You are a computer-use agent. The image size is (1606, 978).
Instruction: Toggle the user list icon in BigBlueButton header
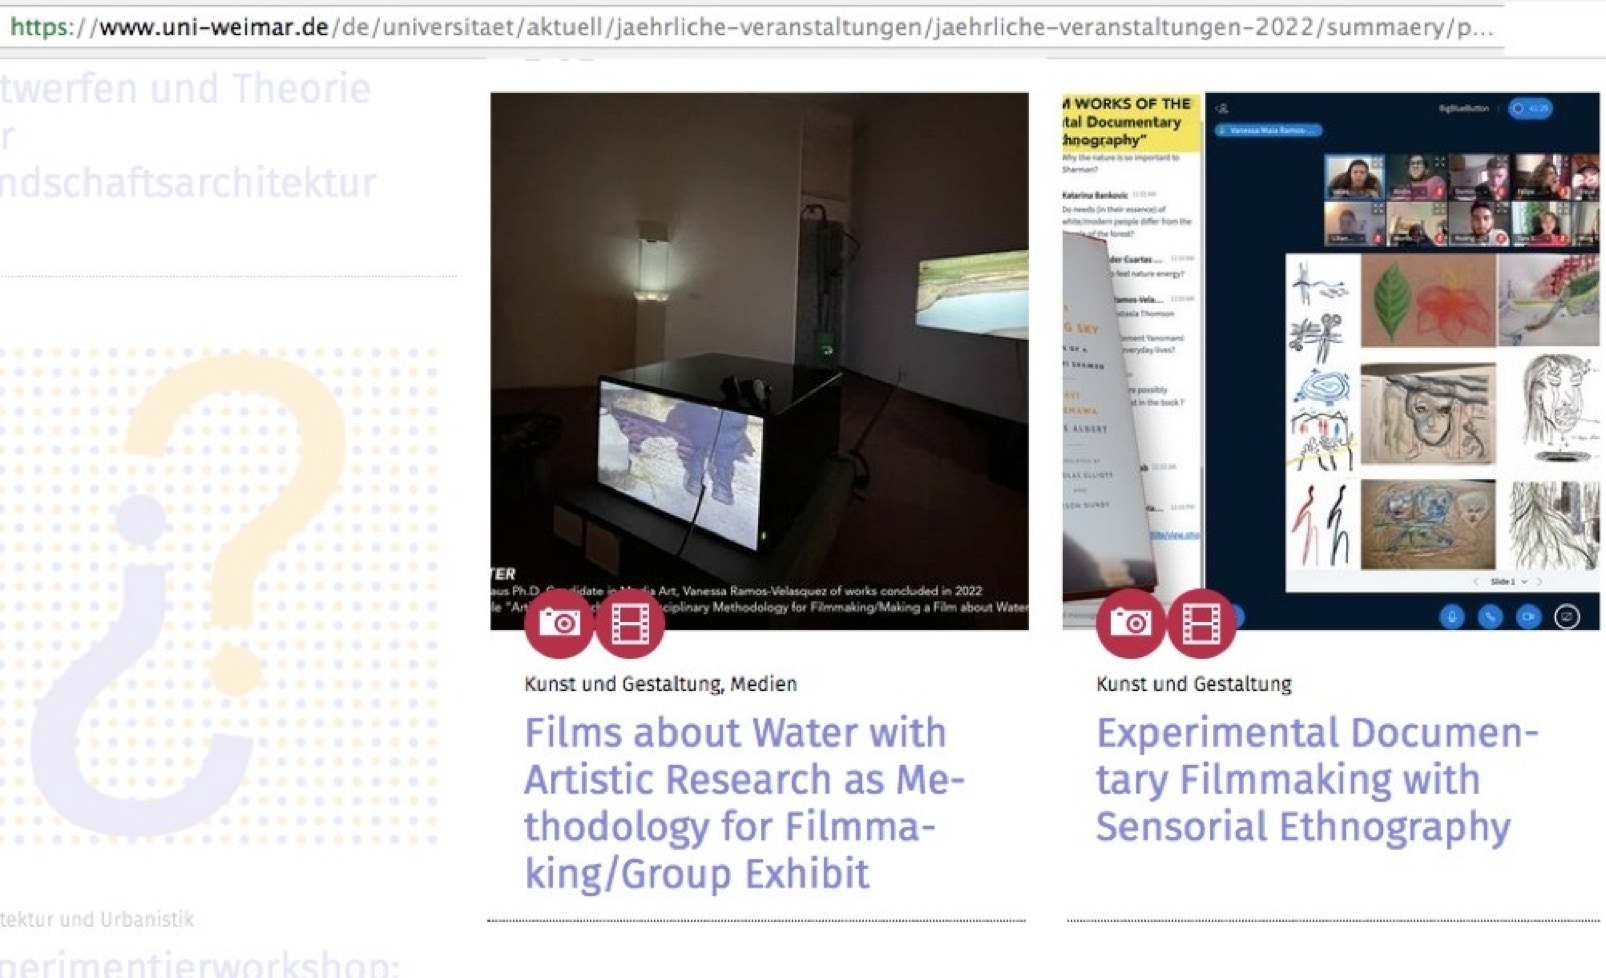tap(1222, 109)
